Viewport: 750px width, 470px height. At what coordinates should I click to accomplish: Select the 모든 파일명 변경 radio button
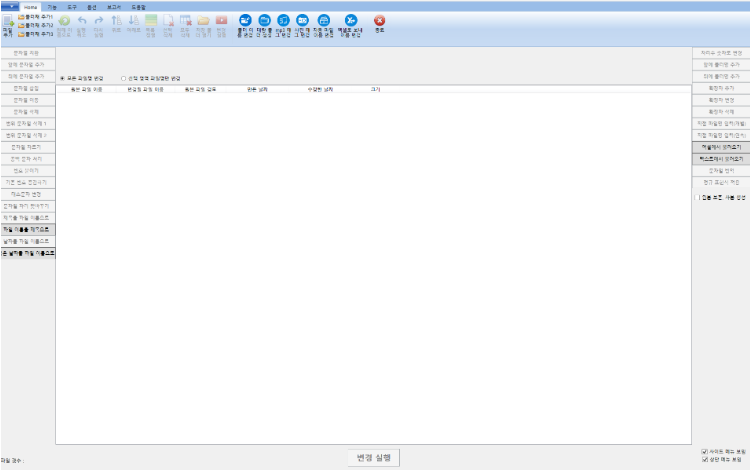[62, 78]
